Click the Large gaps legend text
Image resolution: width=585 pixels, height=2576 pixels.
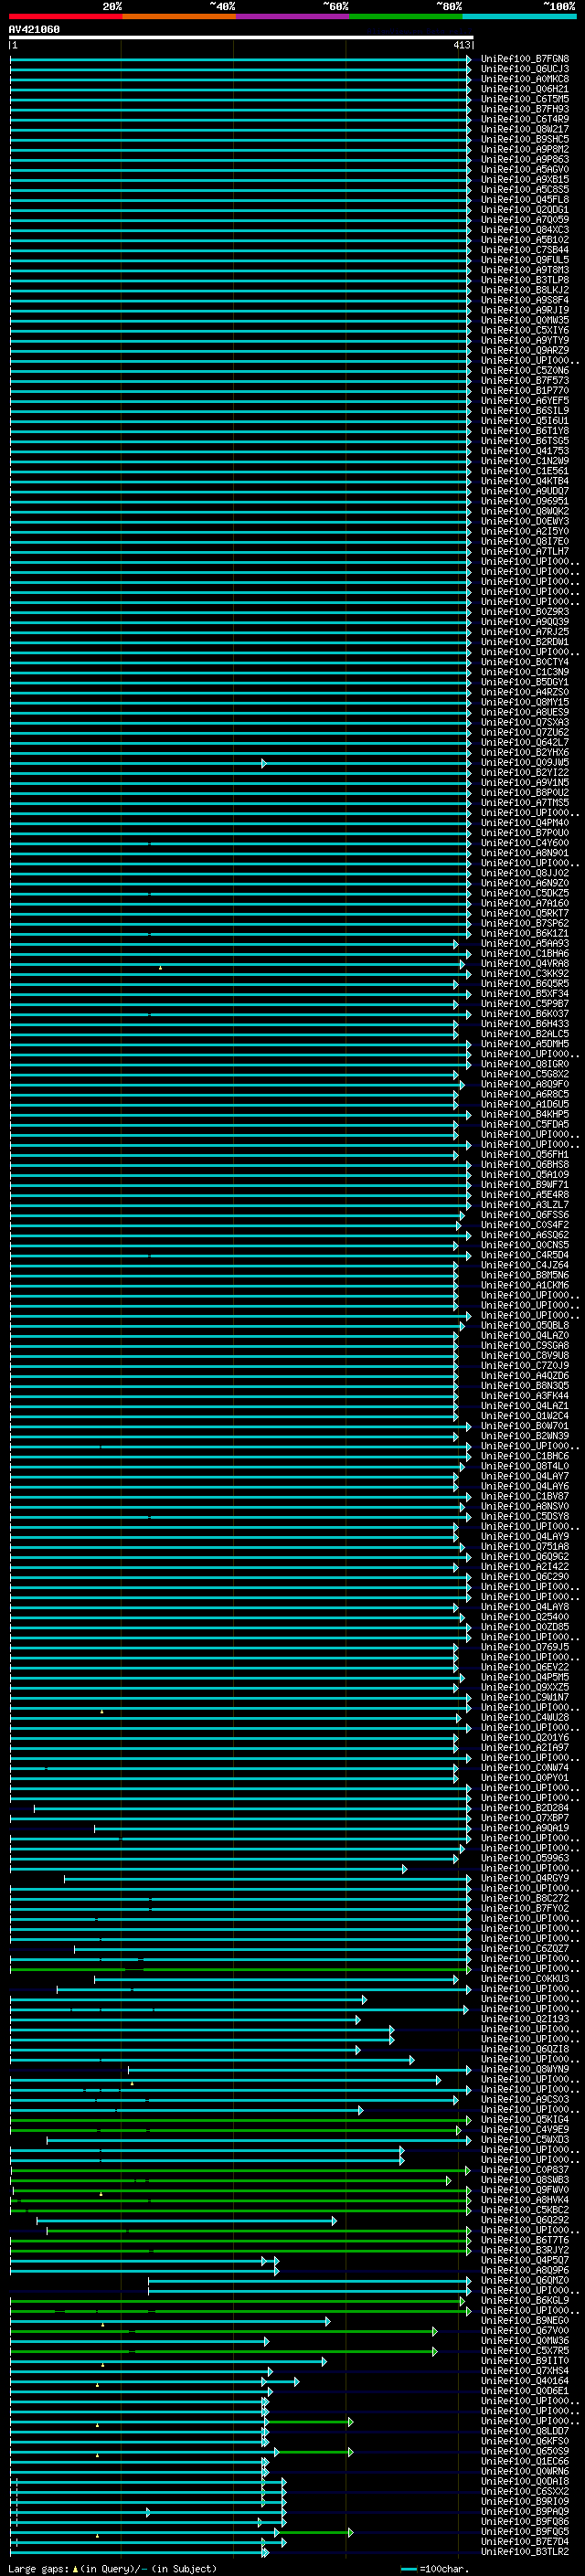point(112,2569)
